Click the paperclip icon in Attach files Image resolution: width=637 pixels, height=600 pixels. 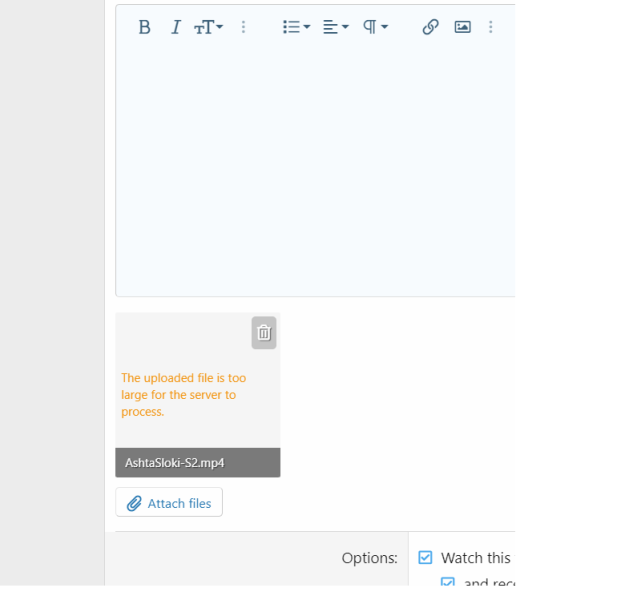134,503
